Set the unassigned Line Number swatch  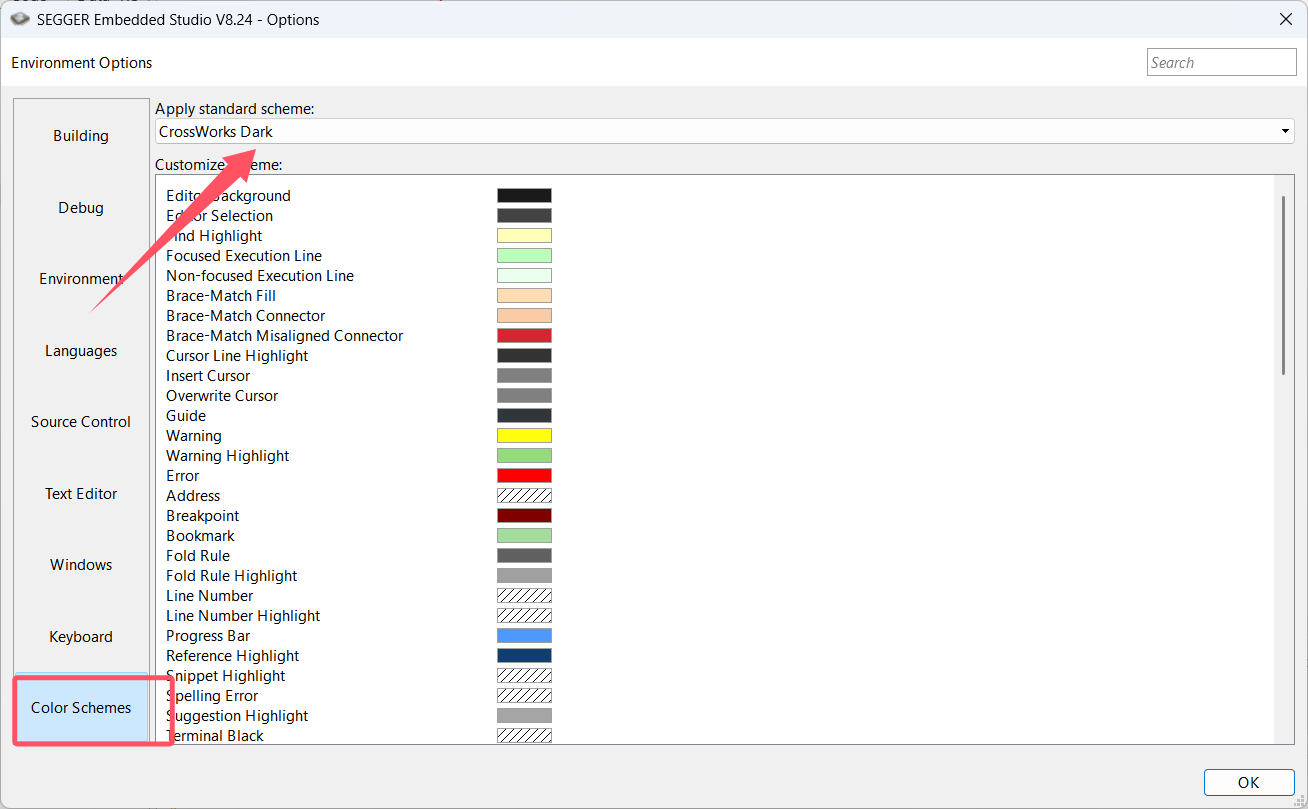point(524,596)
